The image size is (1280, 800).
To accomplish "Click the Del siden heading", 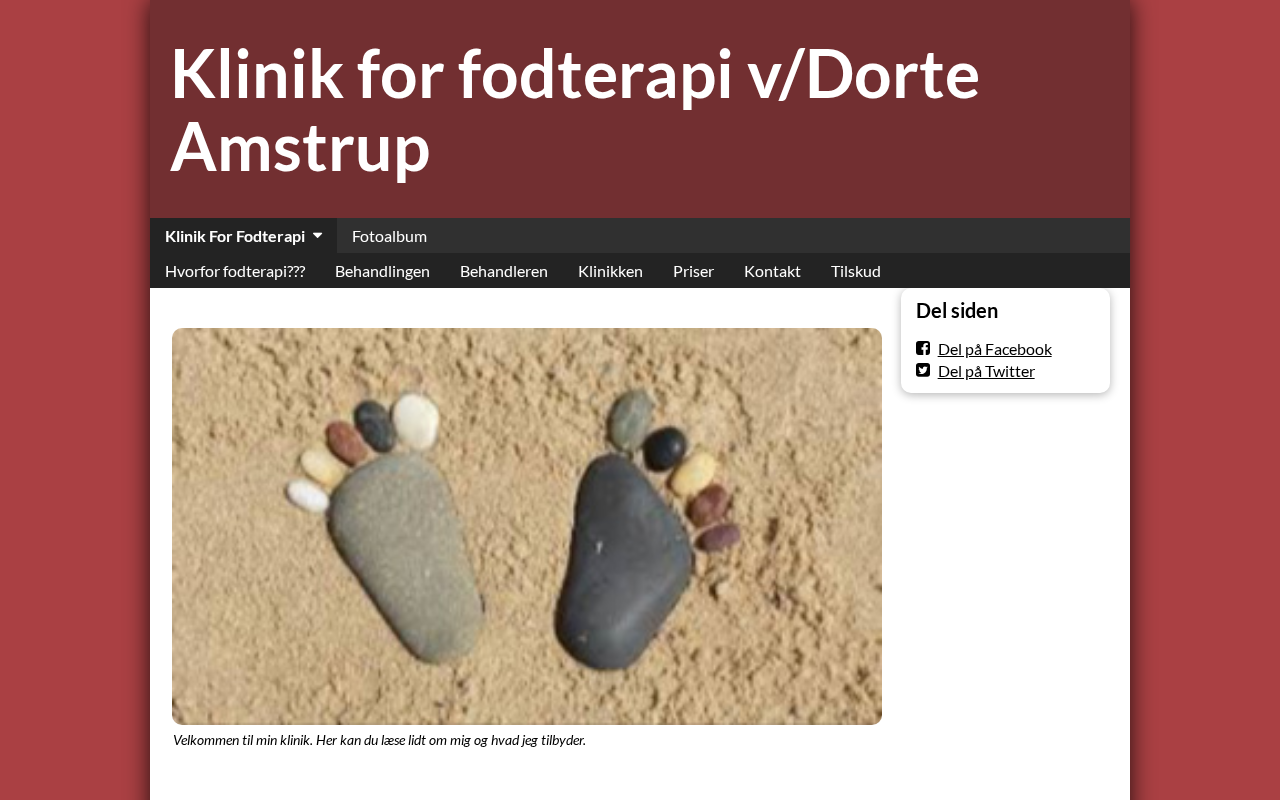I will [957, 310].
